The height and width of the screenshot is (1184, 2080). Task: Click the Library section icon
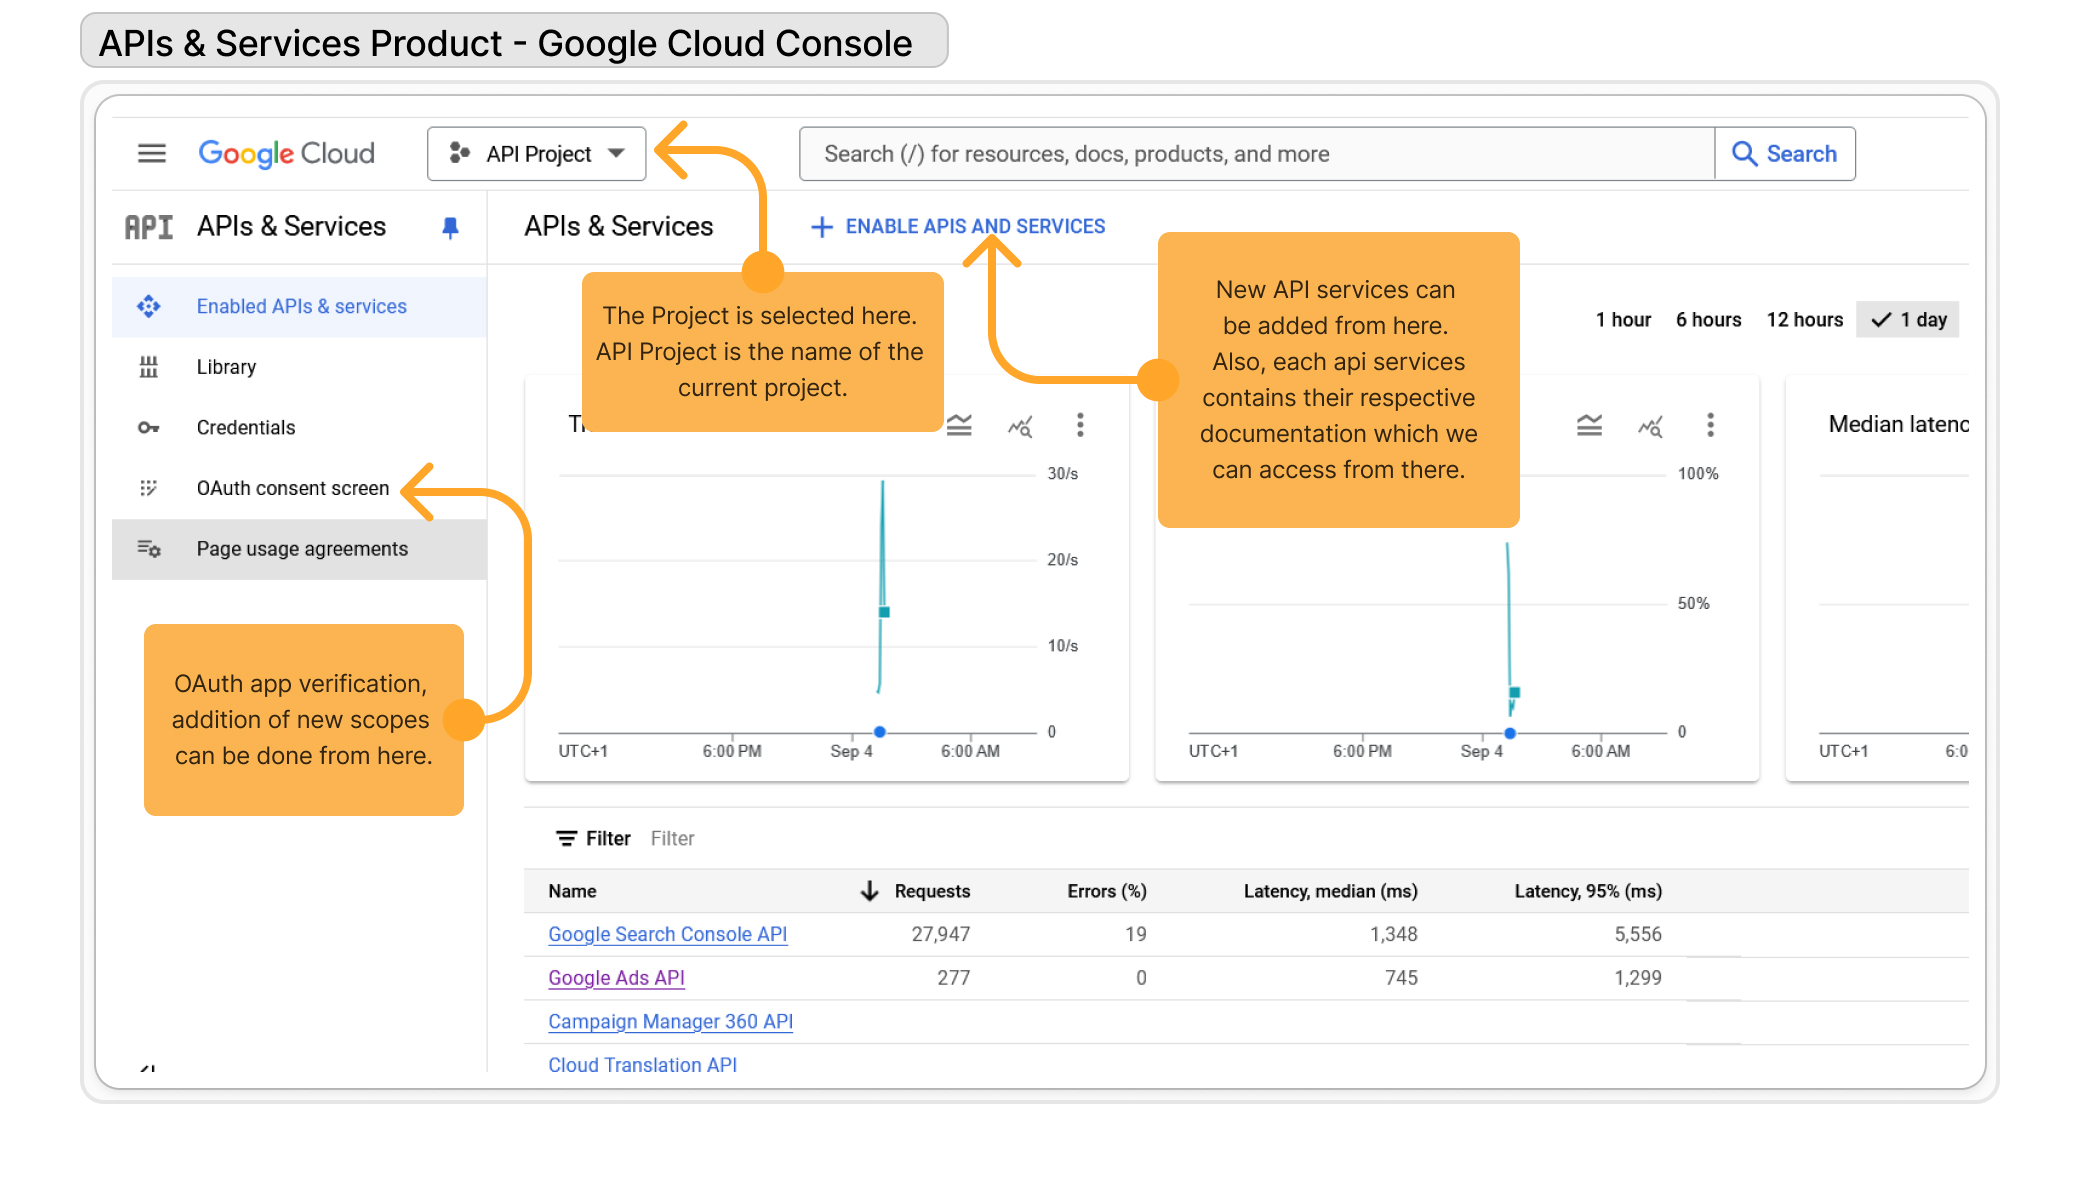(x=151, y=366)
